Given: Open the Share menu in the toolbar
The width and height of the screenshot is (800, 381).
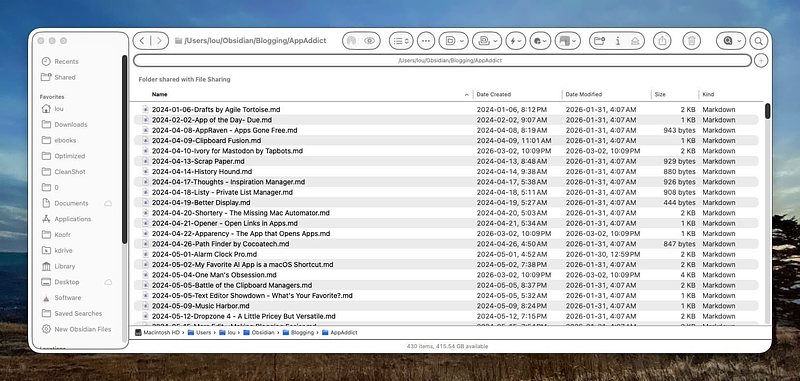Looking at the screenshot, I should [x=662, y=41].
